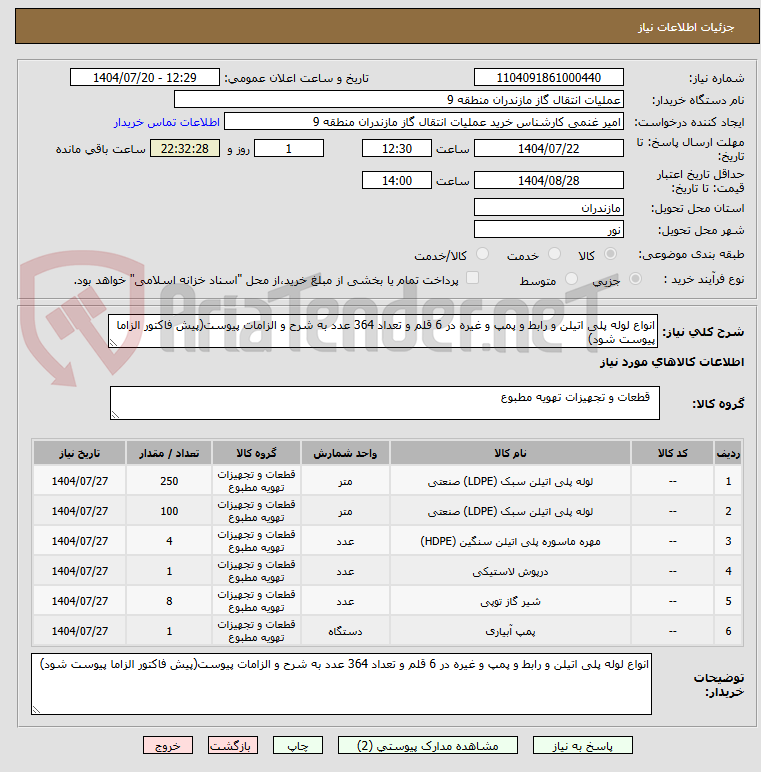Click اطلاعات کالاهای مورد نیاز heading
The height and width of the screenshot is (772, 761).
(672, 362)
